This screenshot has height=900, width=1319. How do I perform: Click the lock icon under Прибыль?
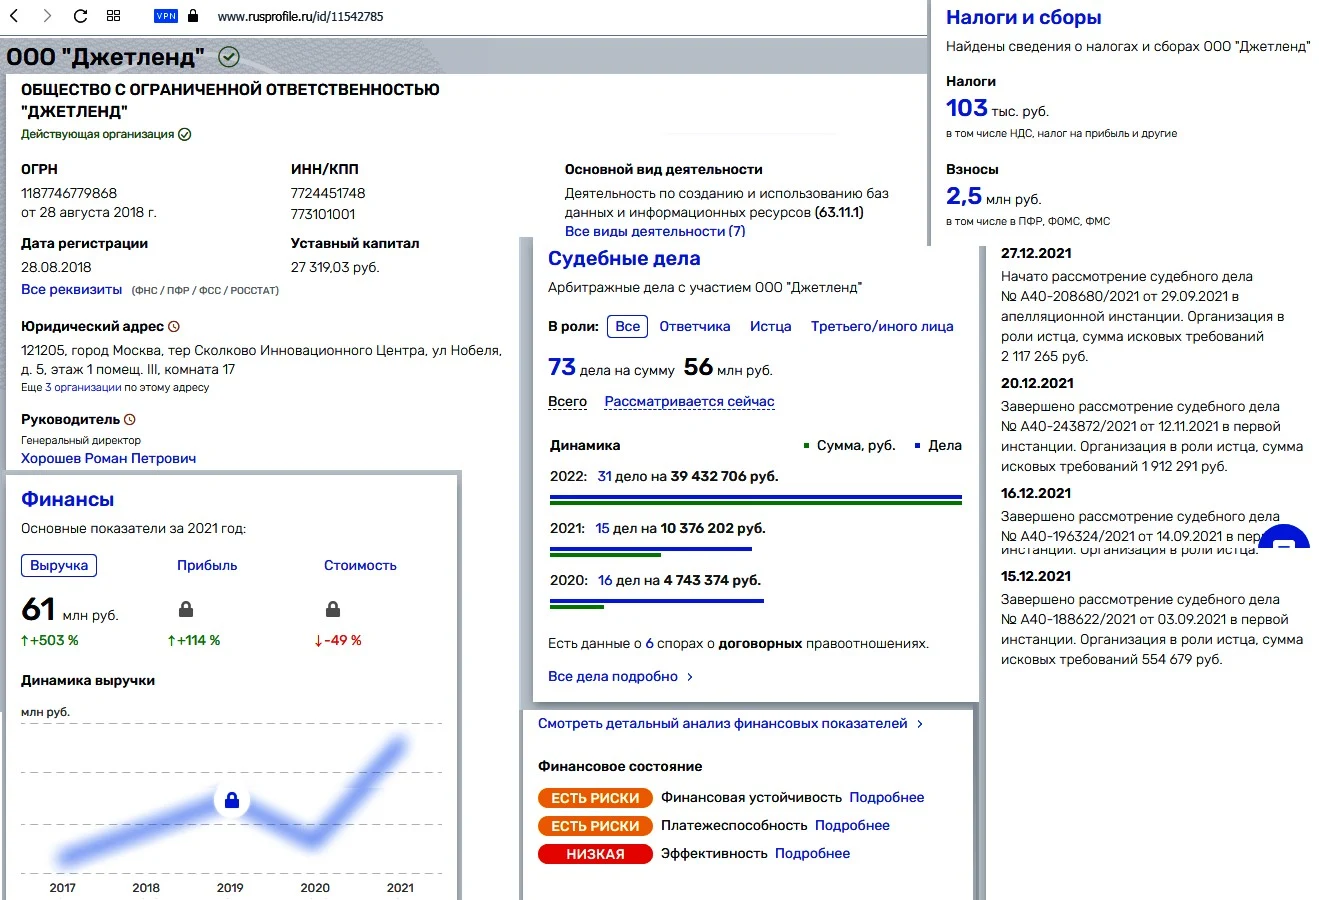[186, 609]
